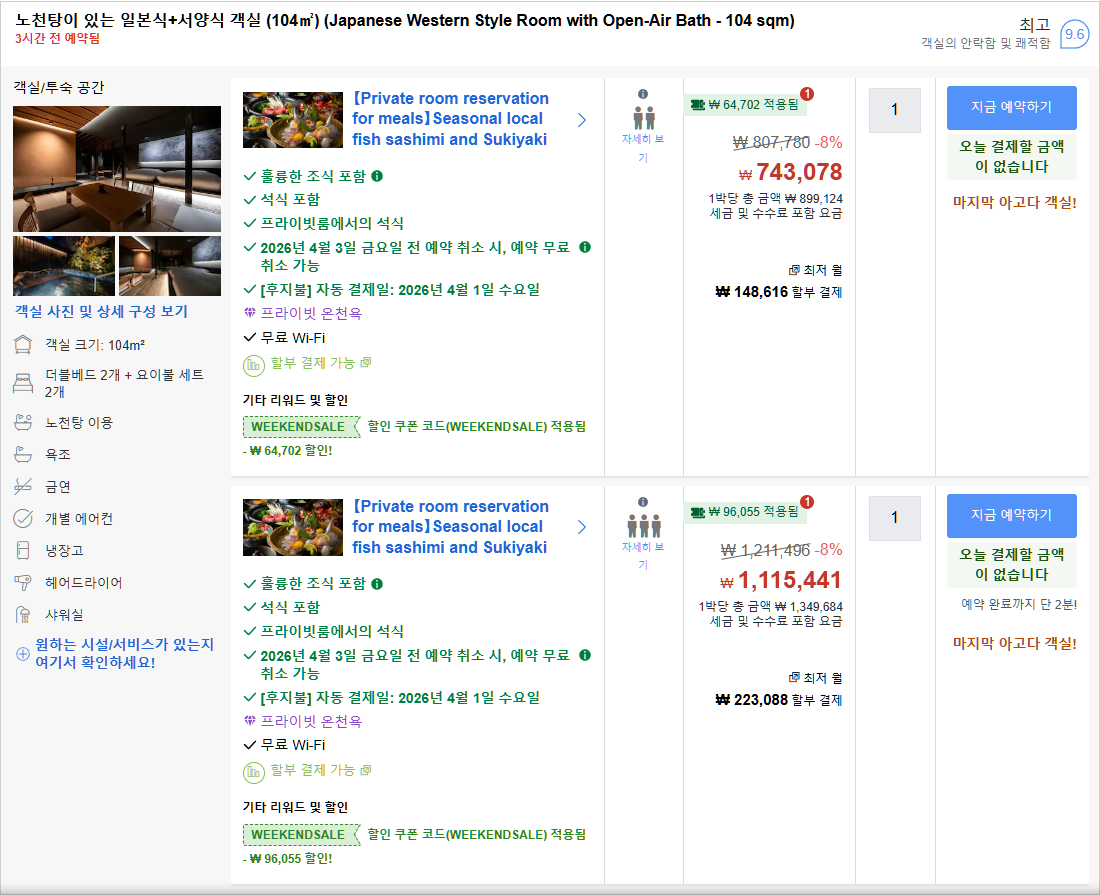Open first Private room reservation meal title
1100x895 pixels.
tap(450, 119)
